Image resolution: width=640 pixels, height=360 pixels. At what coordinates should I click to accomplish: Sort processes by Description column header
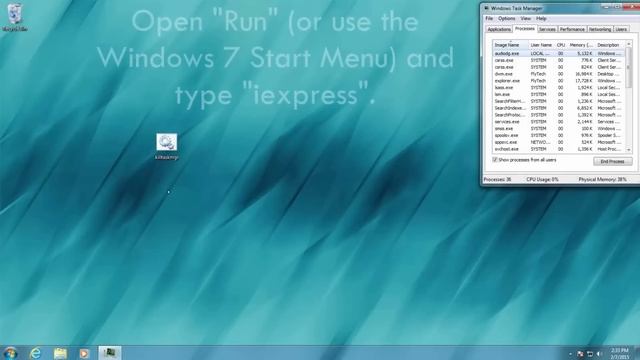click(610, 45)
